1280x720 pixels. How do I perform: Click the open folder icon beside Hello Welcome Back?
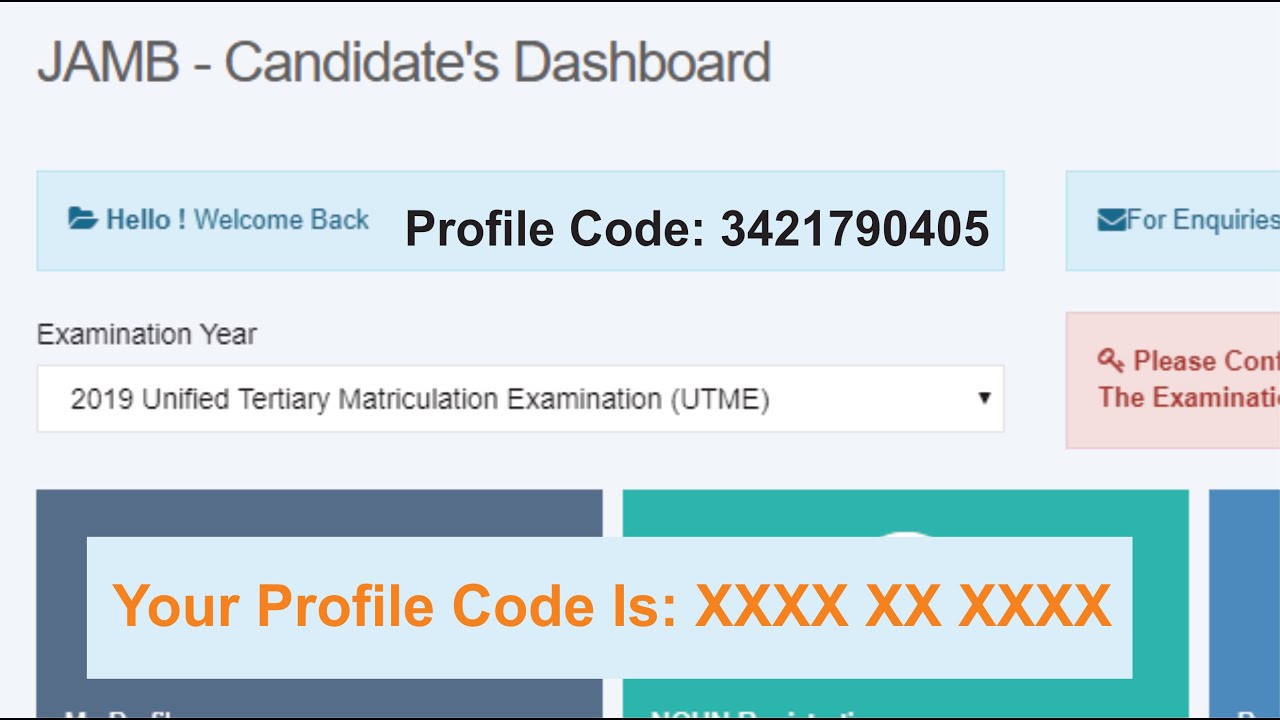[x=83, y=219]
